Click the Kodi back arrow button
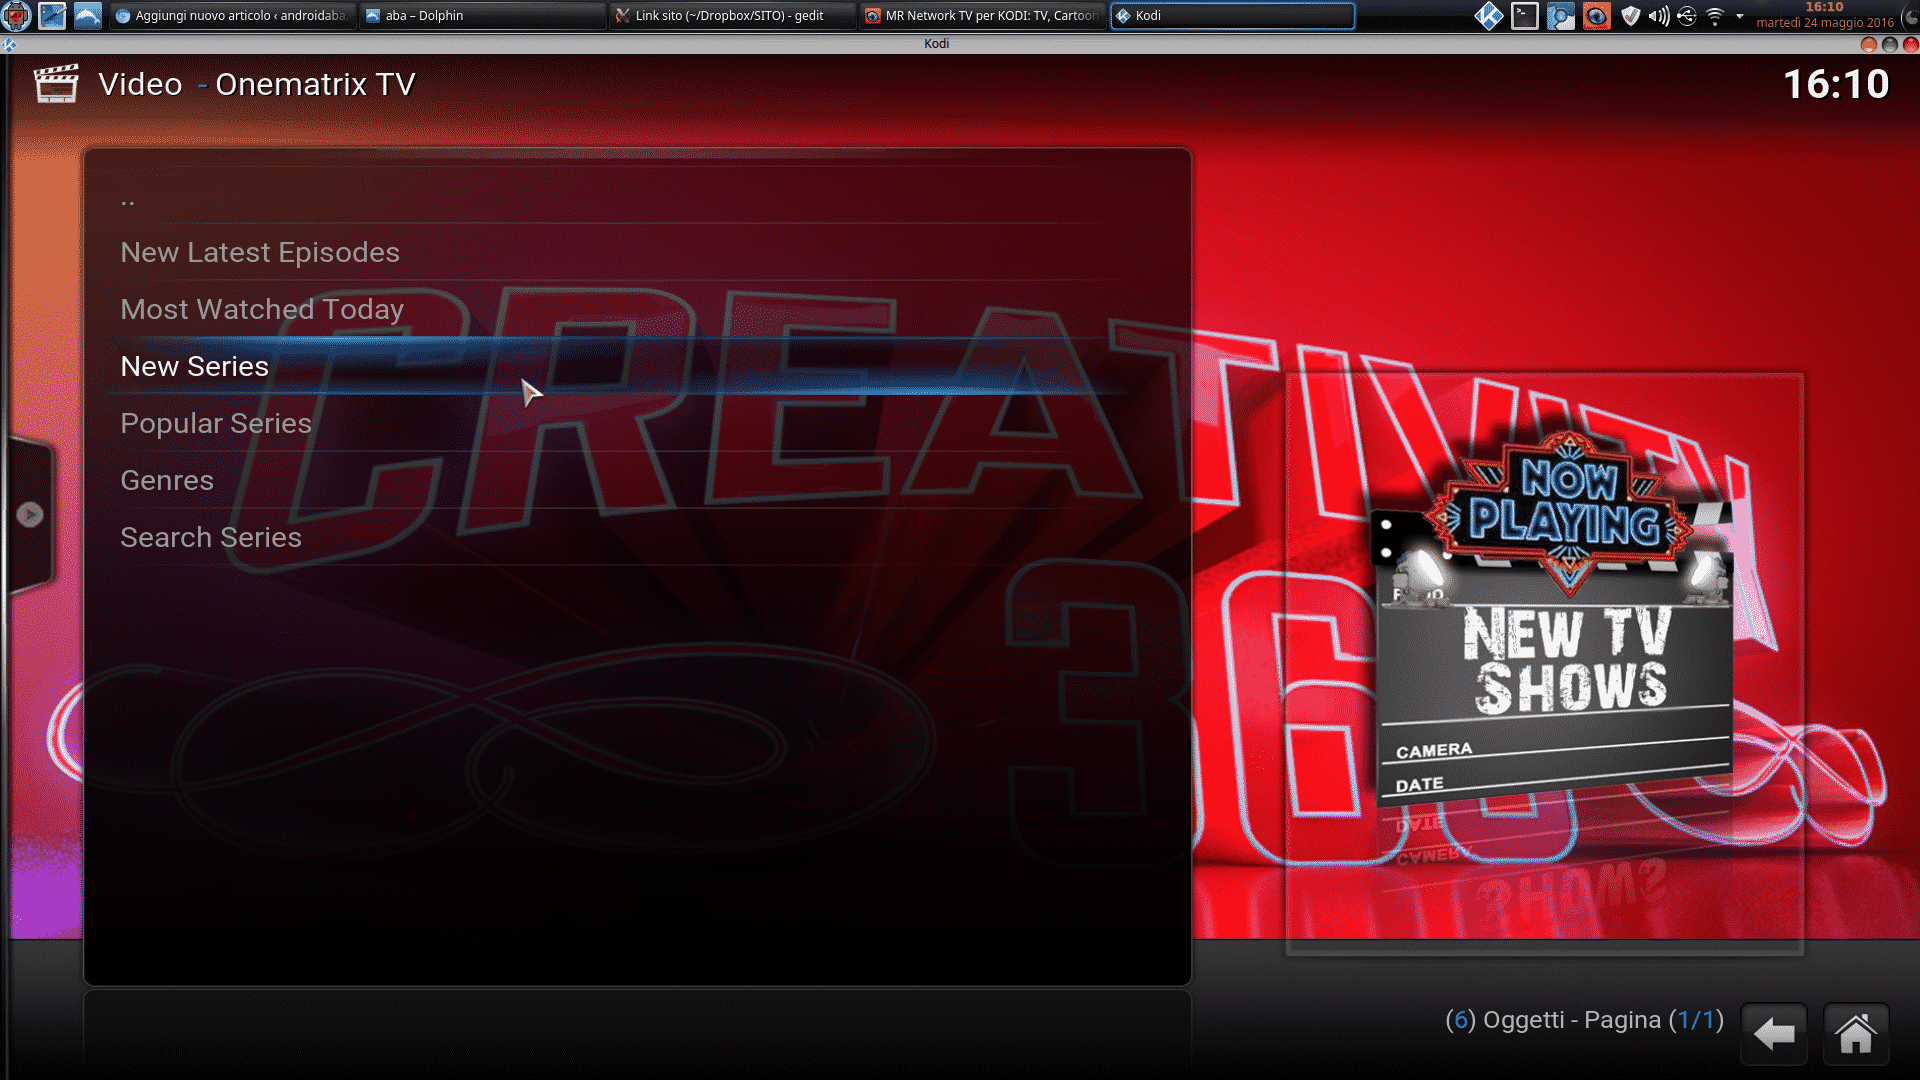1920x1080 pixels. pos(1774,1033)
